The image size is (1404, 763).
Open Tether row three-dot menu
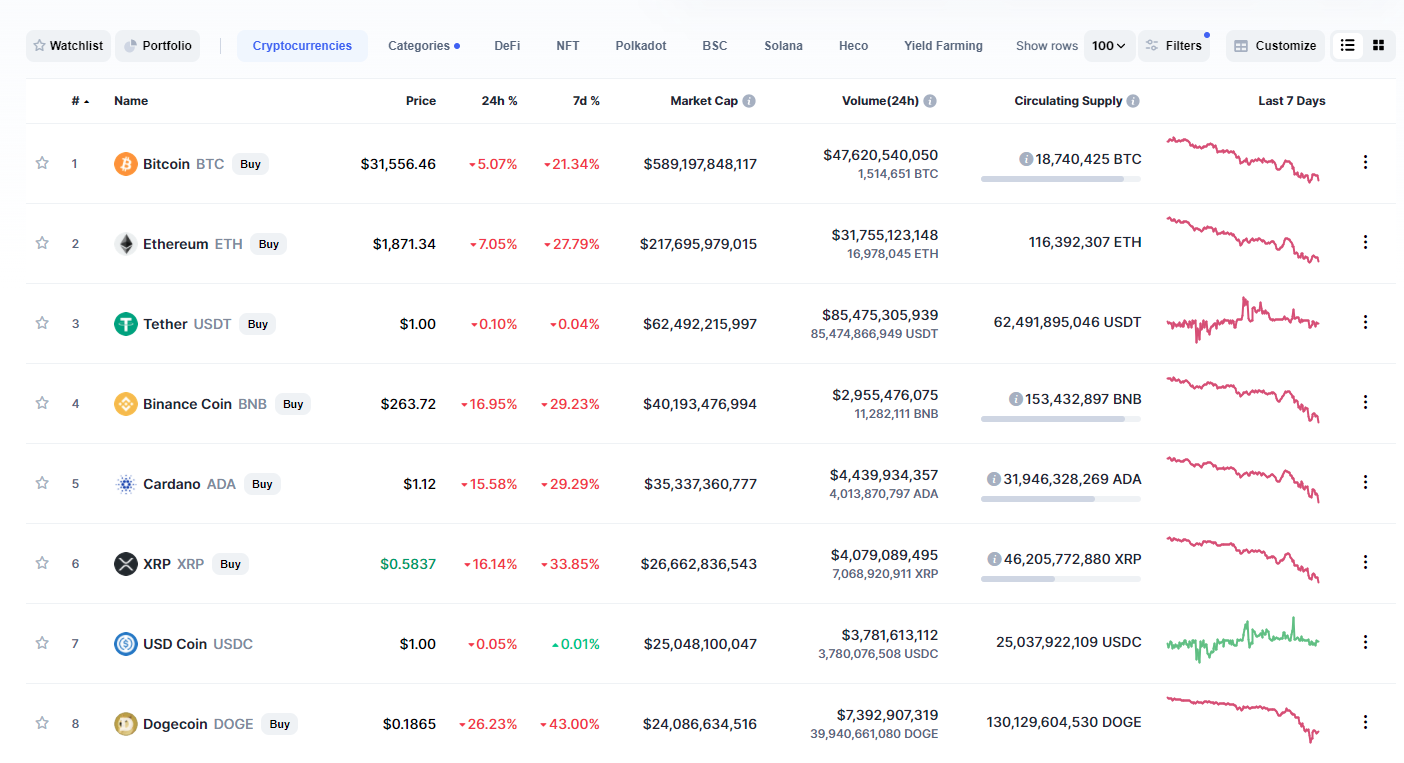point(1365,322)
